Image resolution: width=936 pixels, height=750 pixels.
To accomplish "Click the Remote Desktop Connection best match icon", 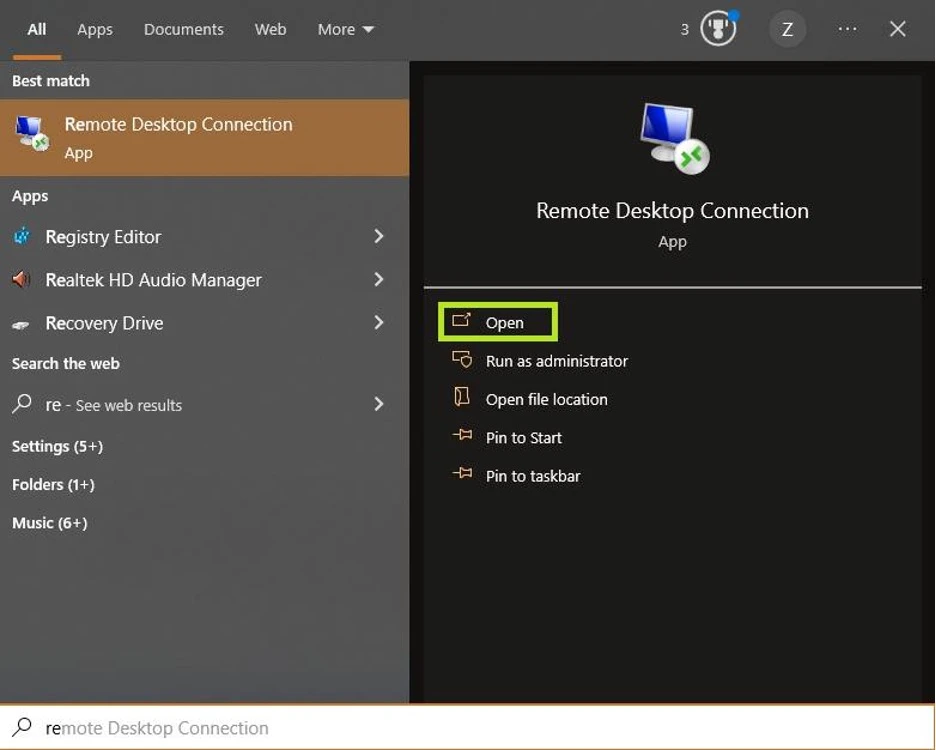I will point(32,133).
